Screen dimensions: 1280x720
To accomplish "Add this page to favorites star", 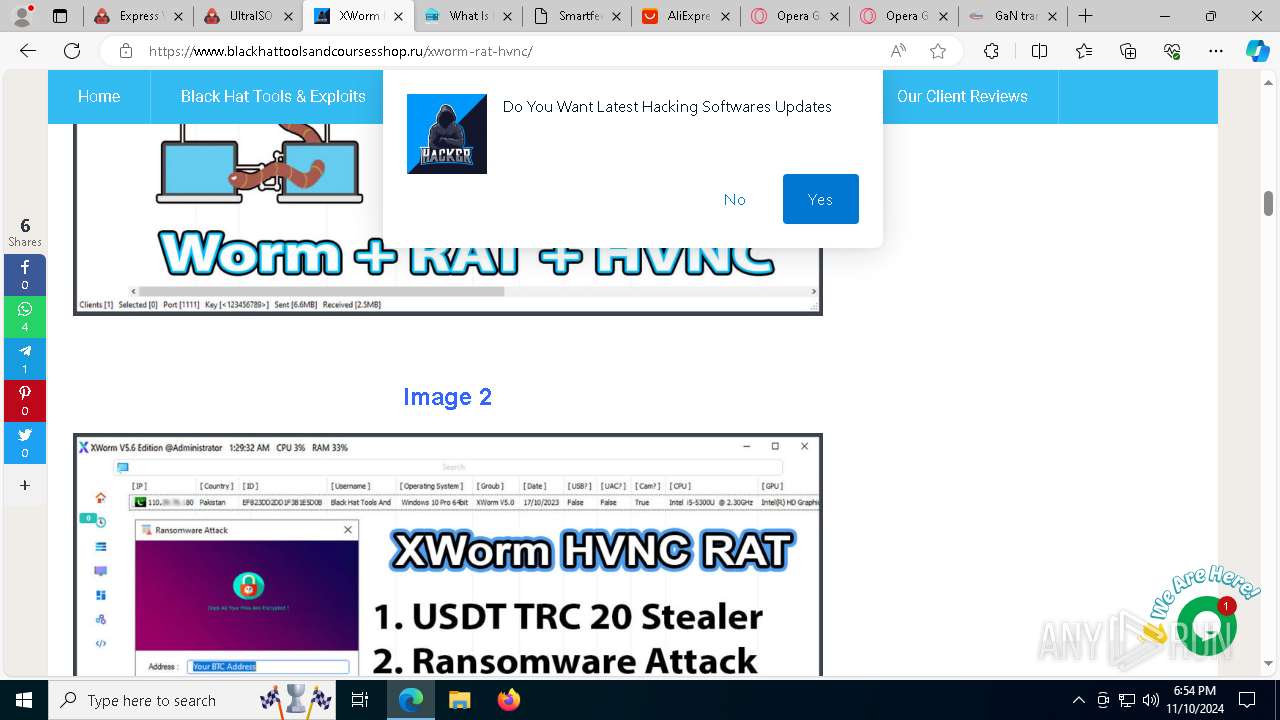I will pos(938,51).
